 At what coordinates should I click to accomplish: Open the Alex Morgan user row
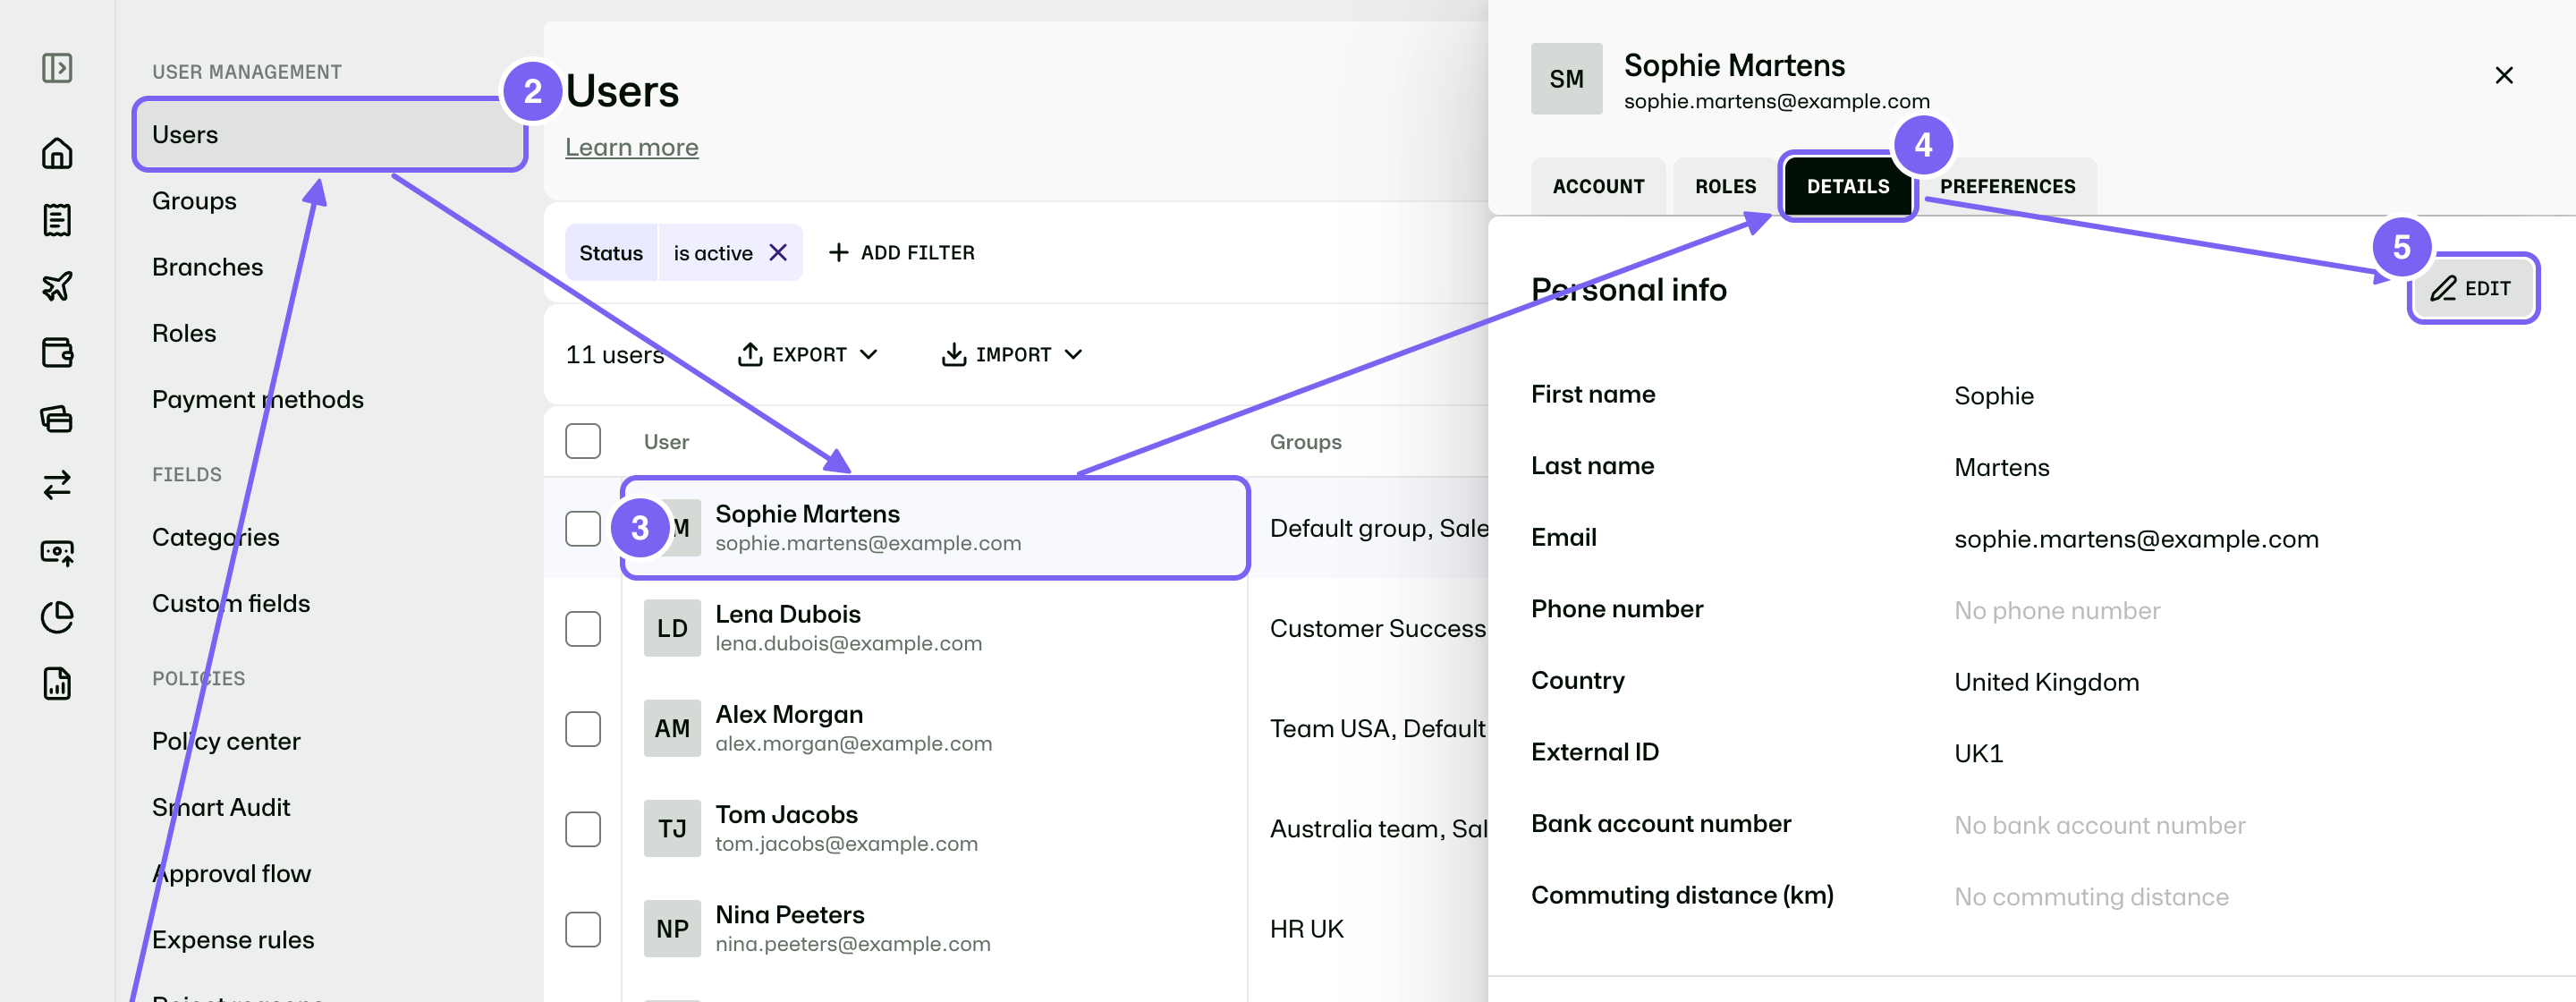935,728
